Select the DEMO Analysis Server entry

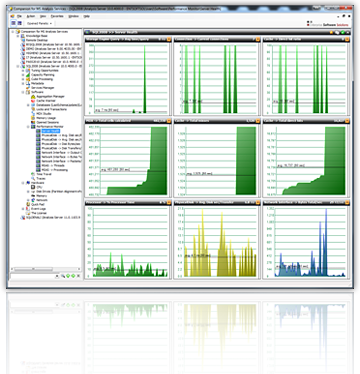[53, 49]
